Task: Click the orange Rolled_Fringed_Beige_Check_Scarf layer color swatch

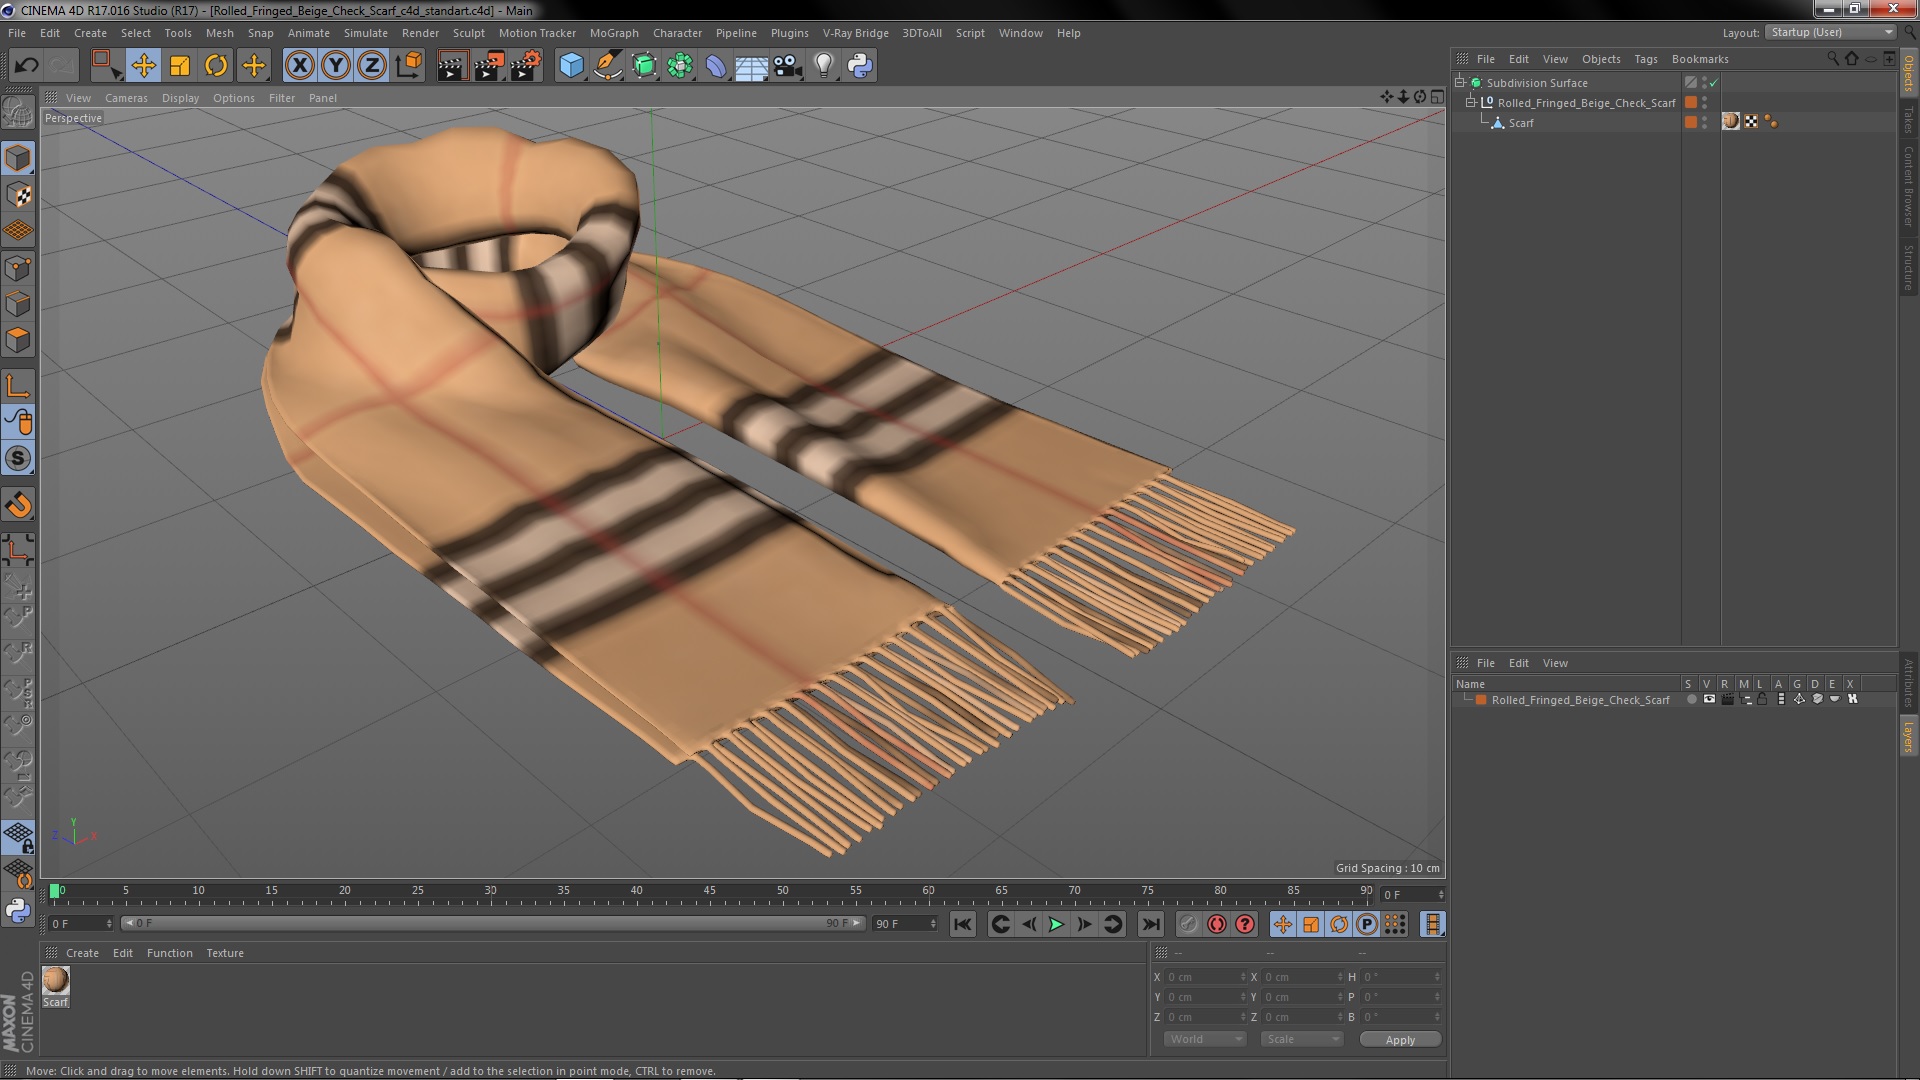Action: (1481, 700)
